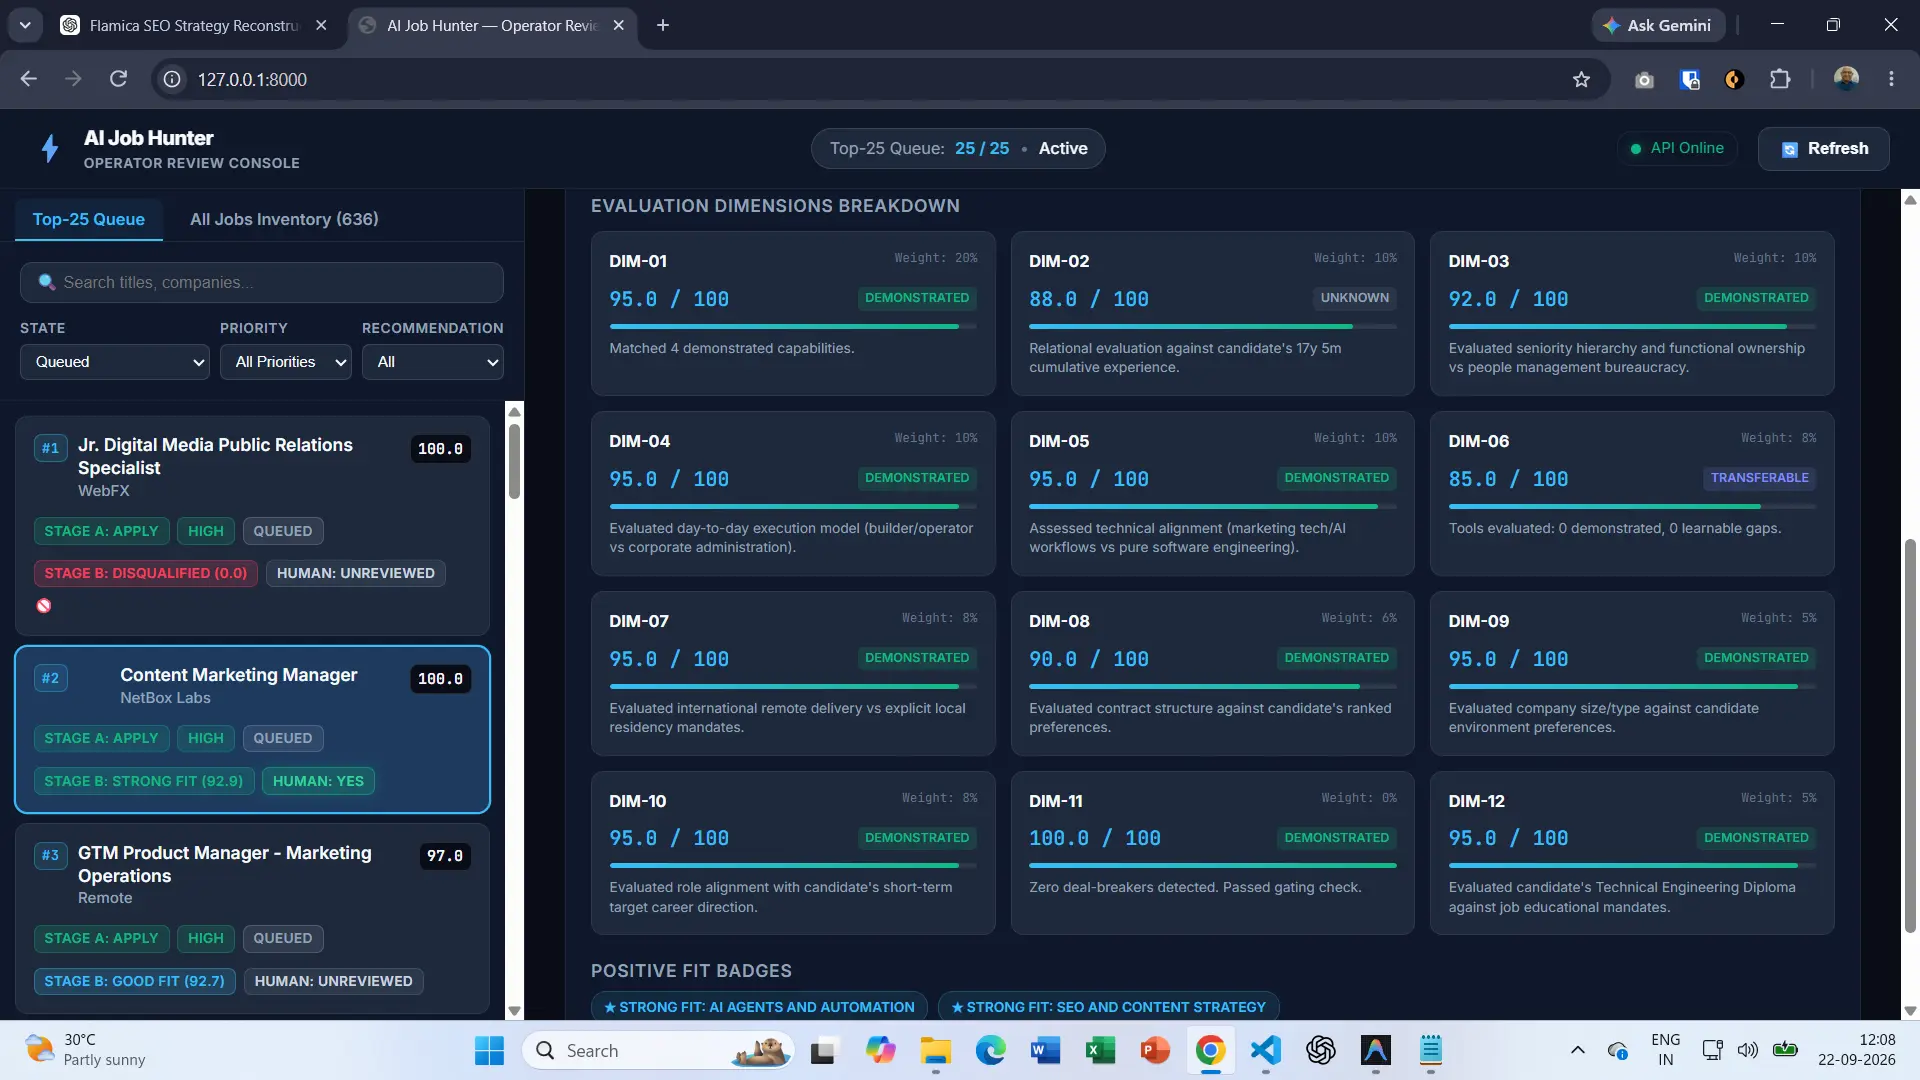Click the STRONG FIT: SEO AND CONTENT STRATEGY badge
This screenshot has width=1920, height=1080.
[x=1108, y=1007]
